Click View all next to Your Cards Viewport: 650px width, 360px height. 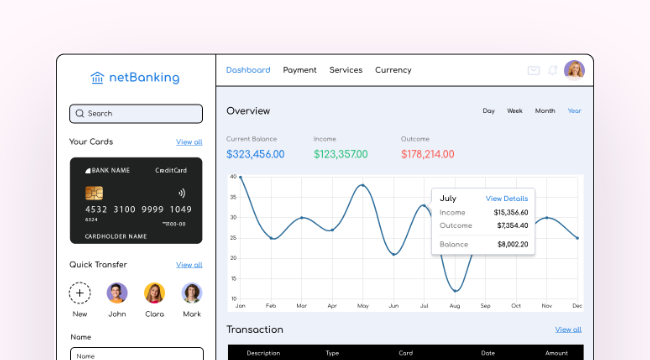coord(189,142)
